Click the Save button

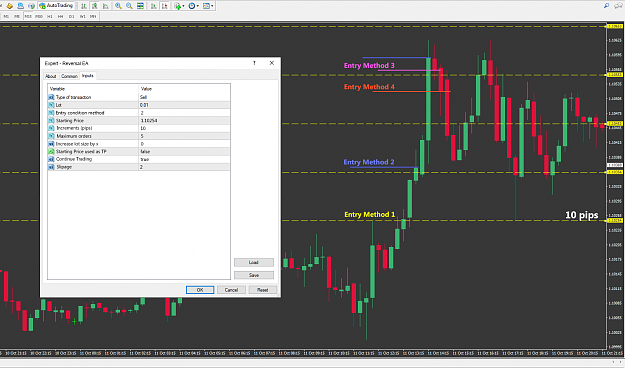coord(254,275)
